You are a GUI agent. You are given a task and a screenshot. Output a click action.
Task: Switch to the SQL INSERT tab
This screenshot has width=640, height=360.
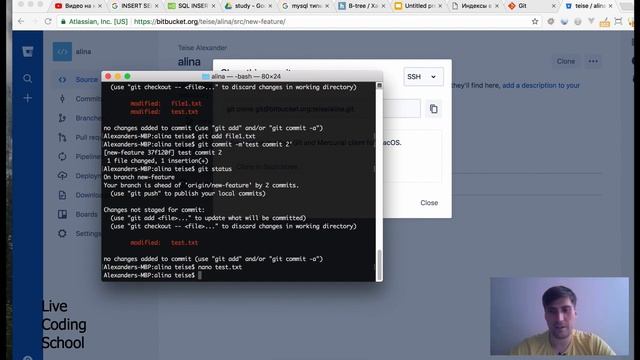click(191, 6)
